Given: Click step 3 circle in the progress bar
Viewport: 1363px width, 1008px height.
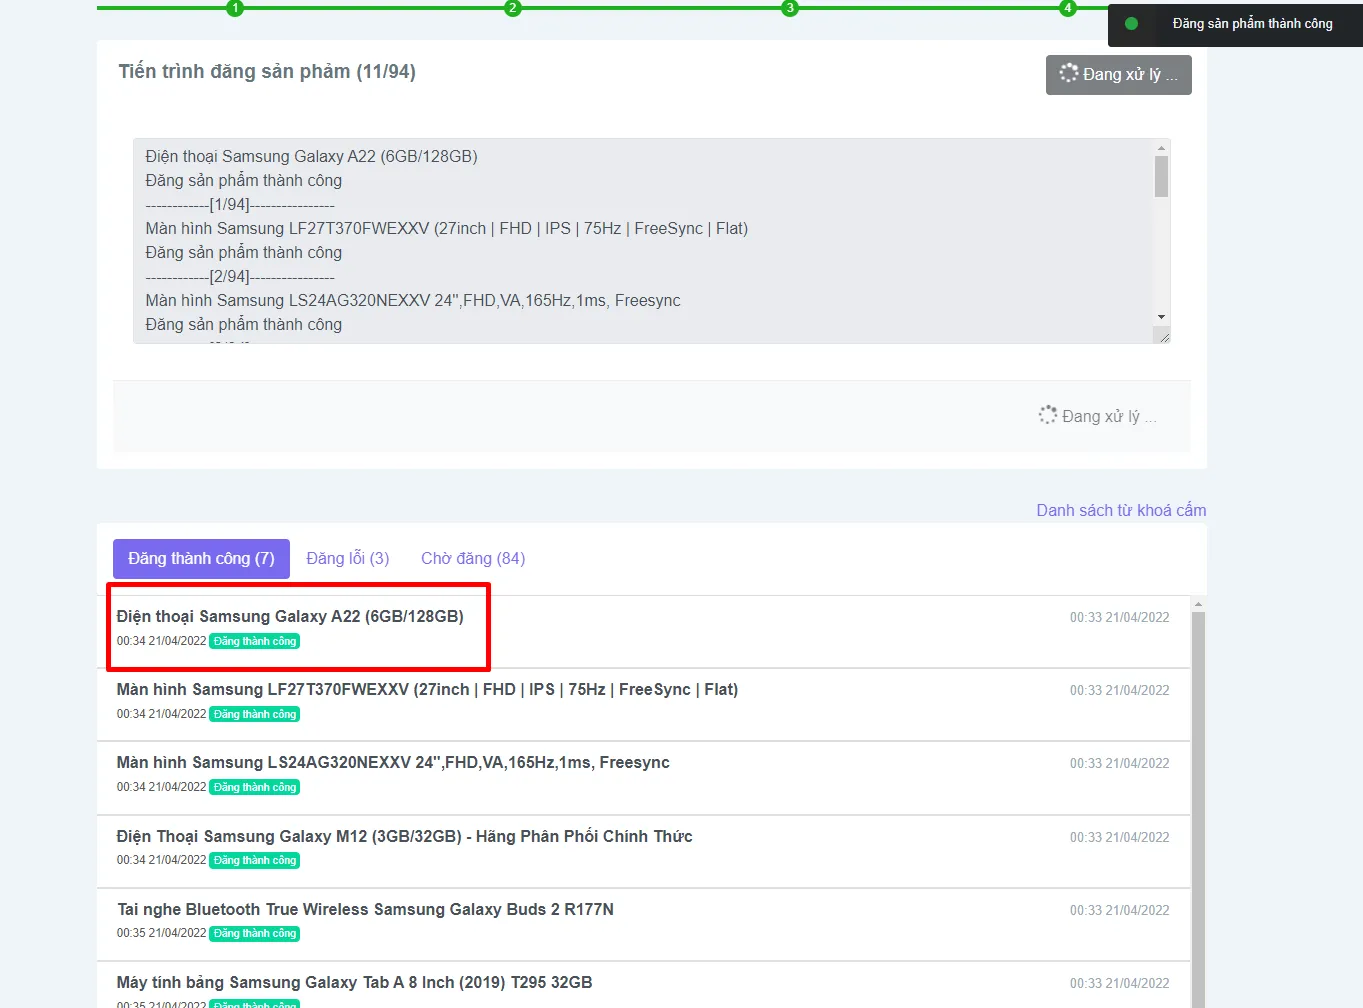Looking at the screenshot, I should pos(790,8).
